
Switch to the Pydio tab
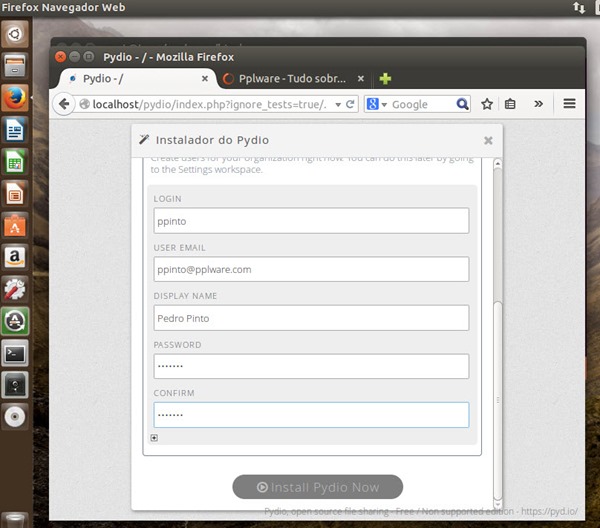pos(138,79)
